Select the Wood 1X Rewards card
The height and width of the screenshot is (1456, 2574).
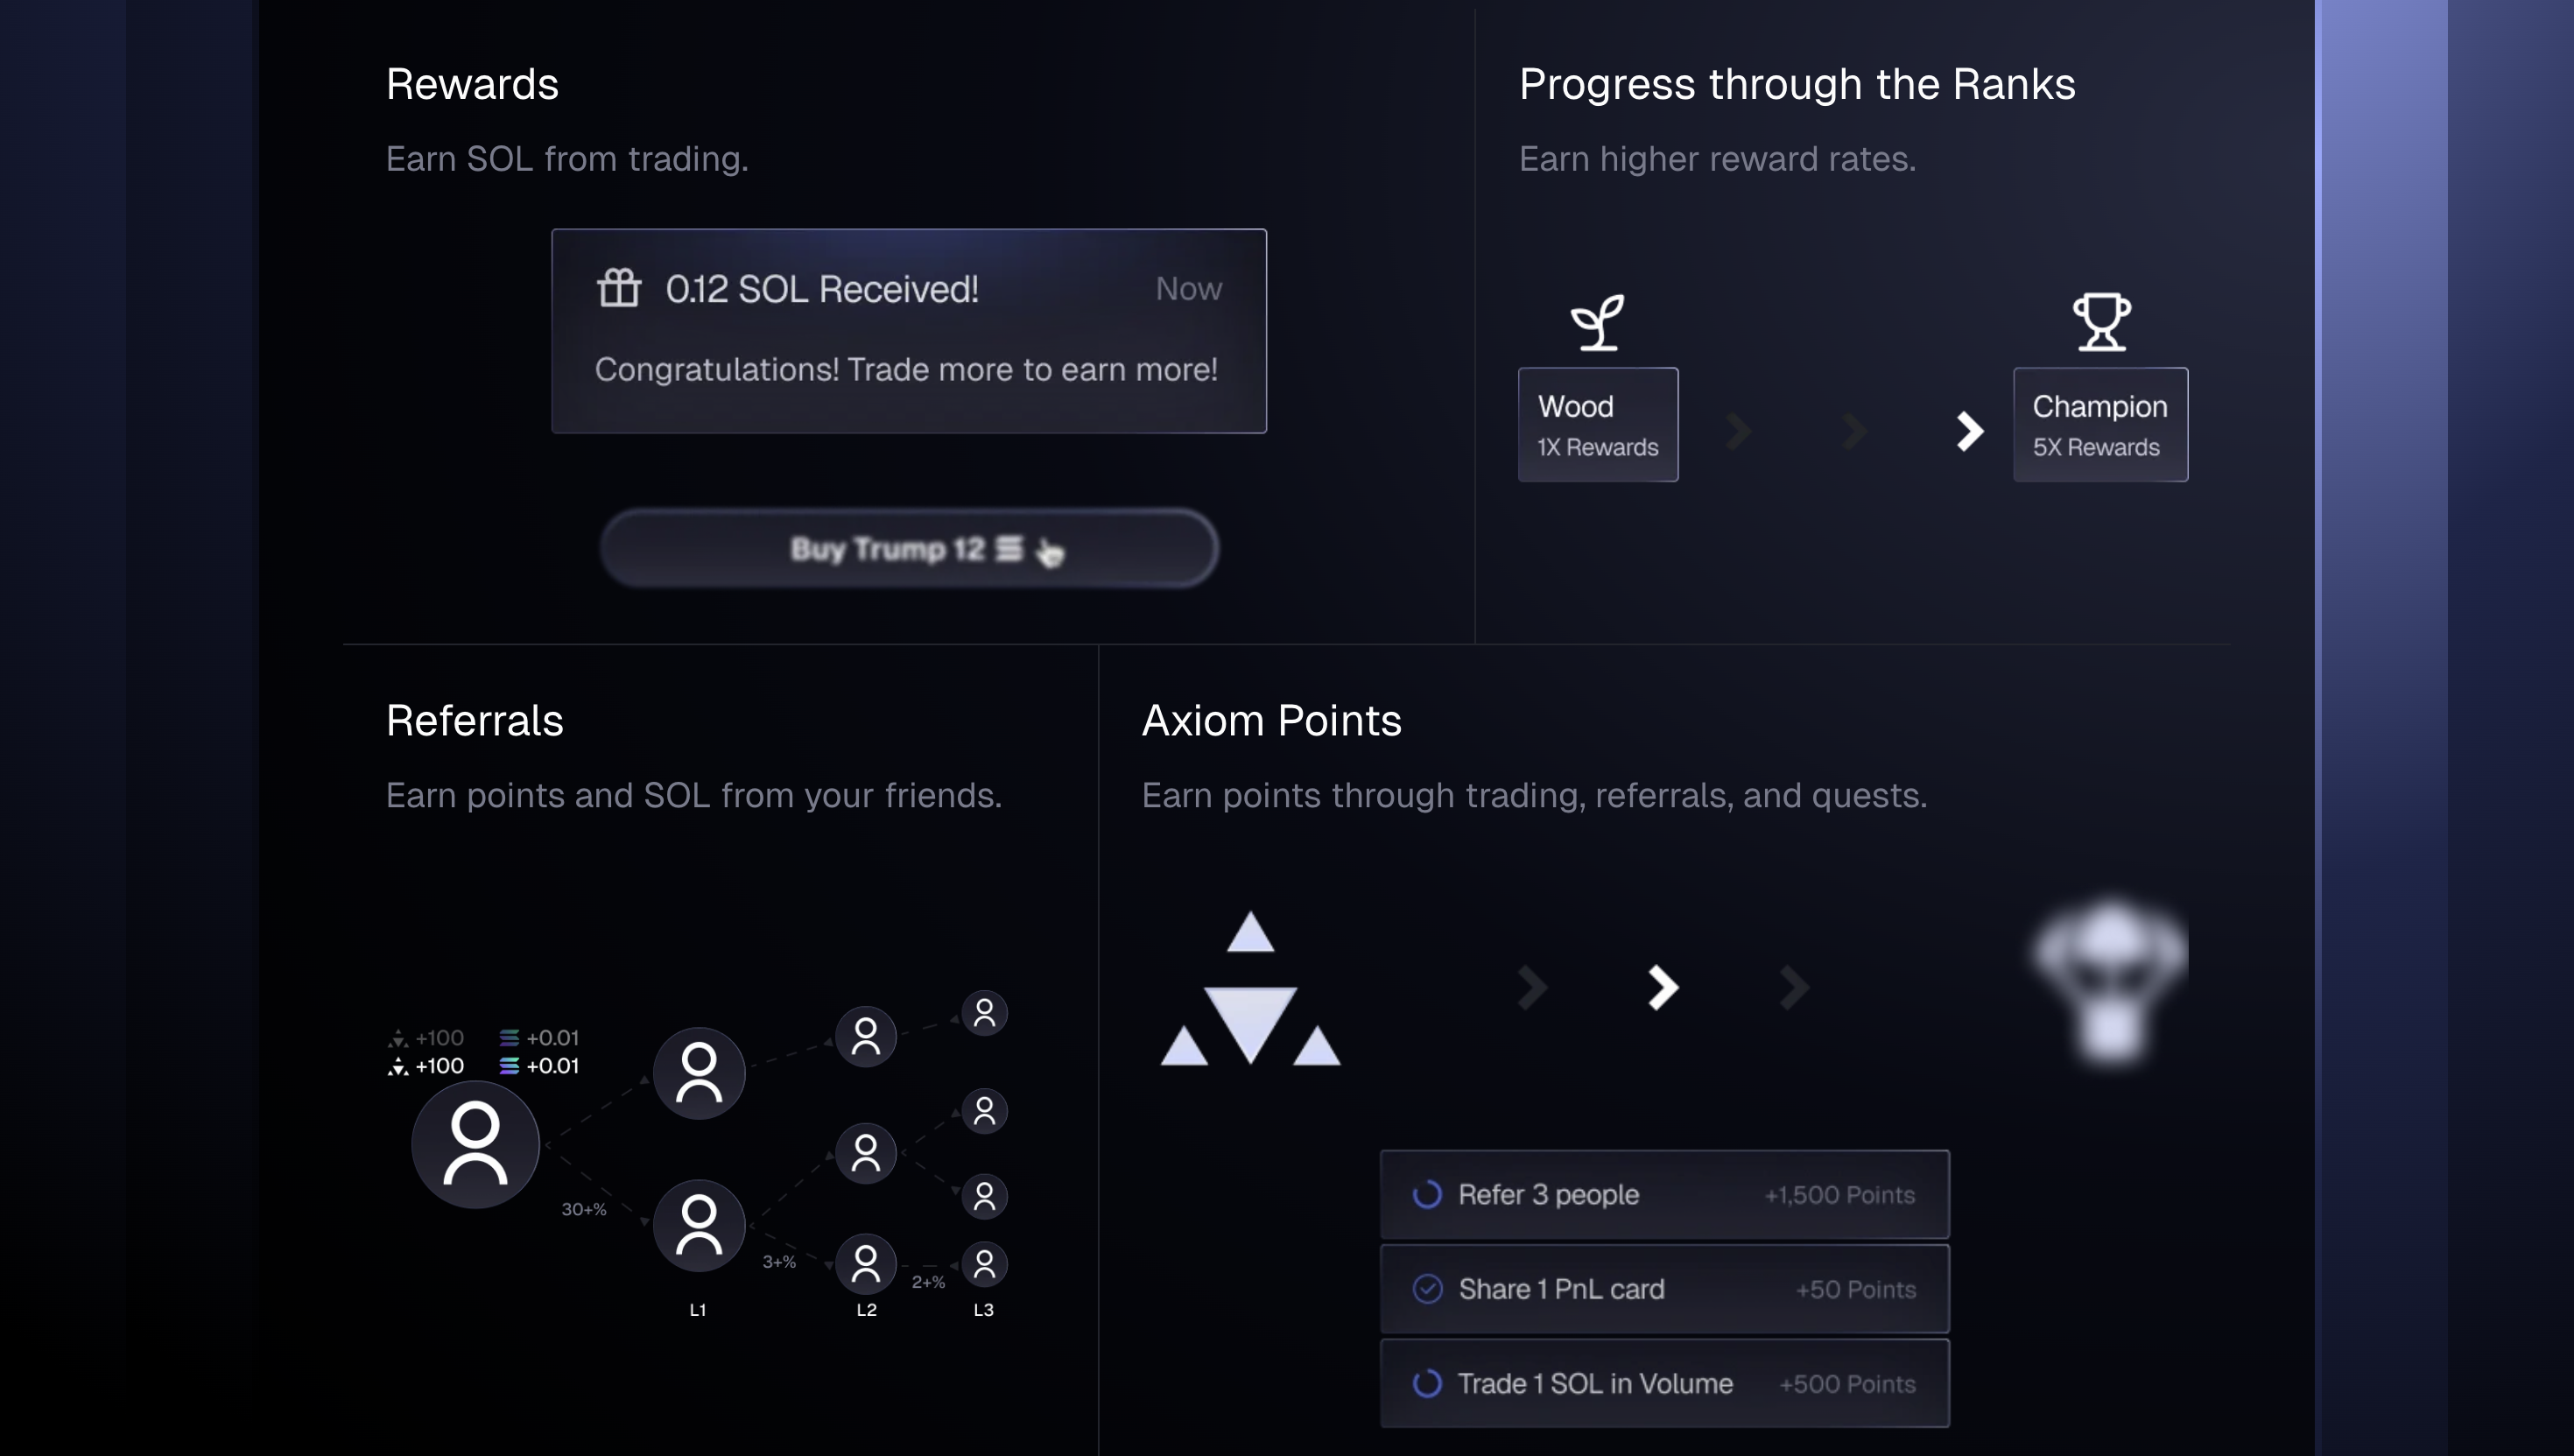(1598, 425)
